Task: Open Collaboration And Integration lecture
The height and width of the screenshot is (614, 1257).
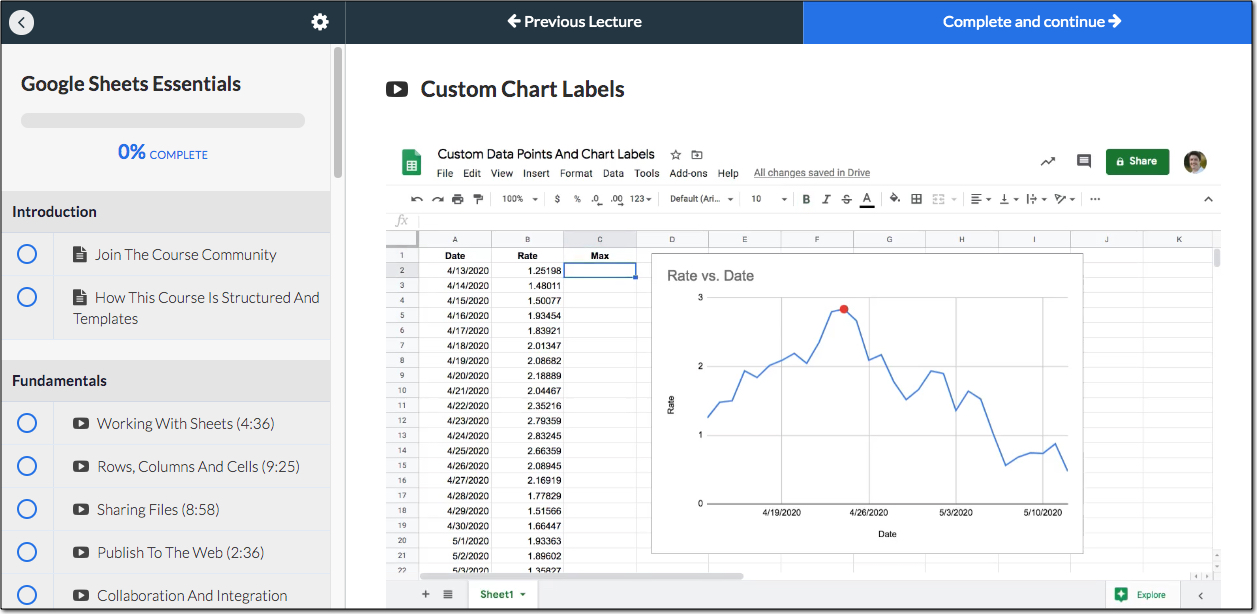Action: (192, 595)
